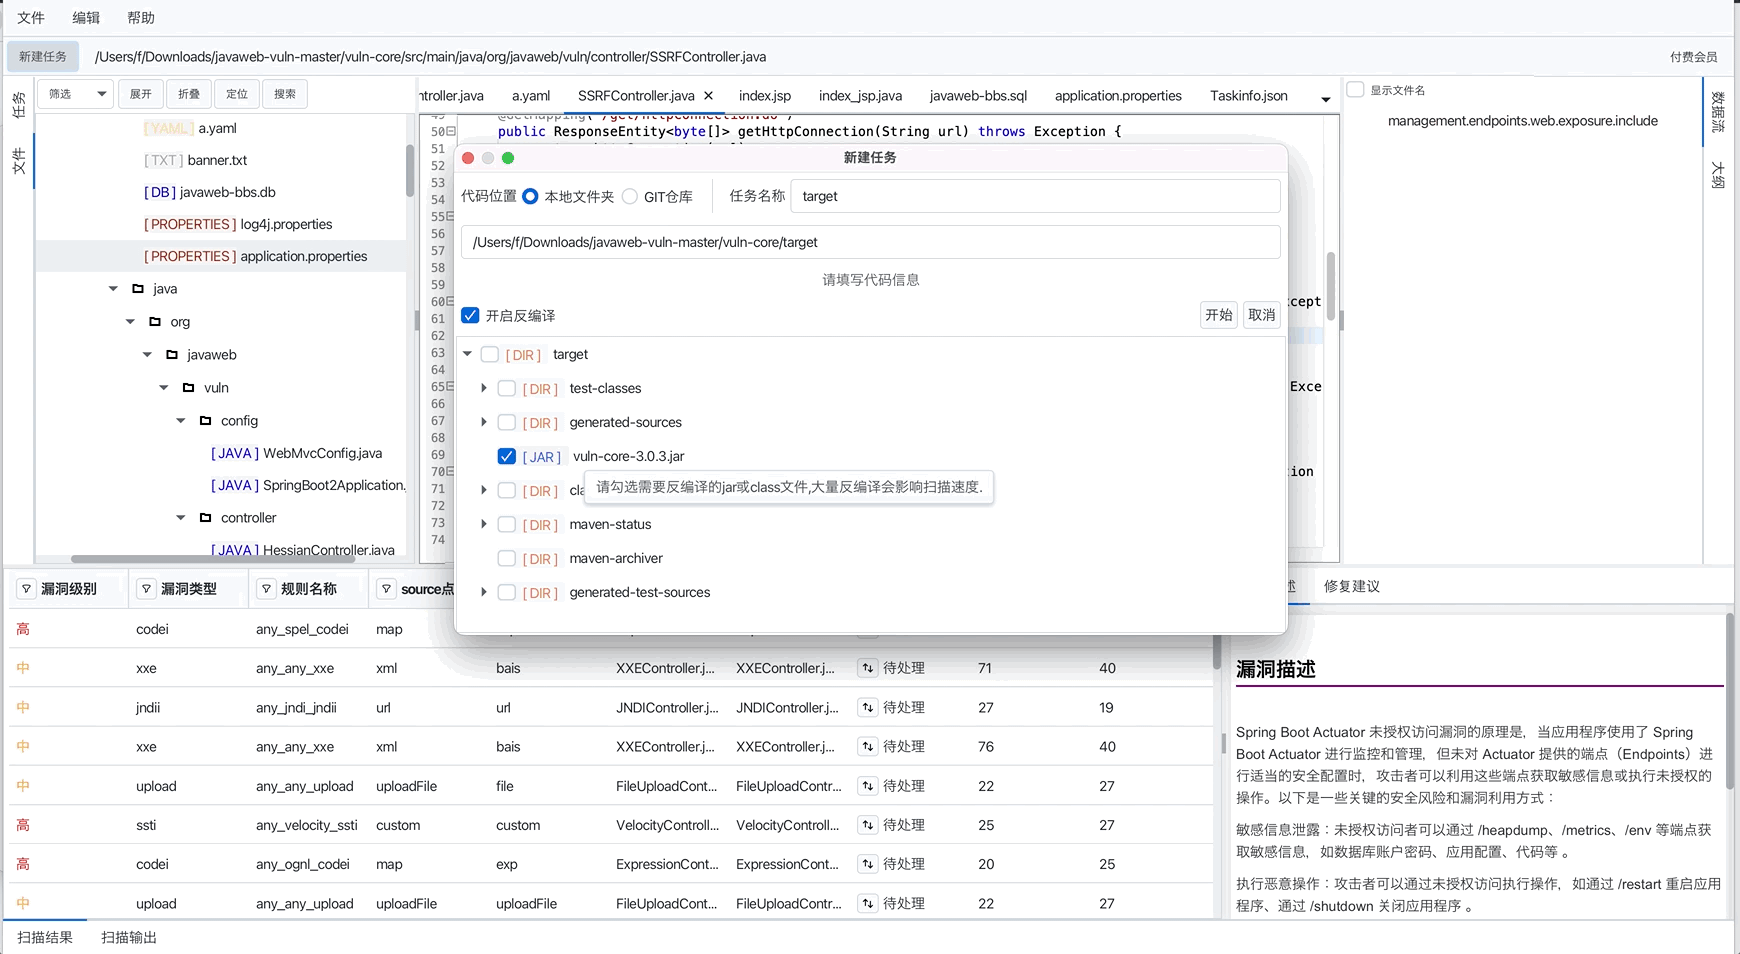This screenshot has height=954, width=1740.
Task: Enable the 显示文件名 checkbox
Action: pos(1355,89)
